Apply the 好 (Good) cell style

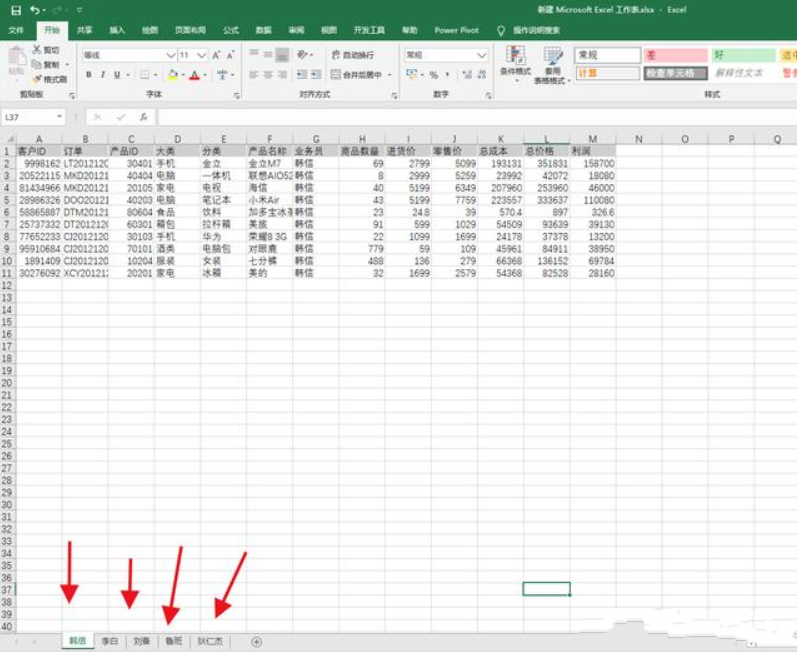tap(742, 55)
